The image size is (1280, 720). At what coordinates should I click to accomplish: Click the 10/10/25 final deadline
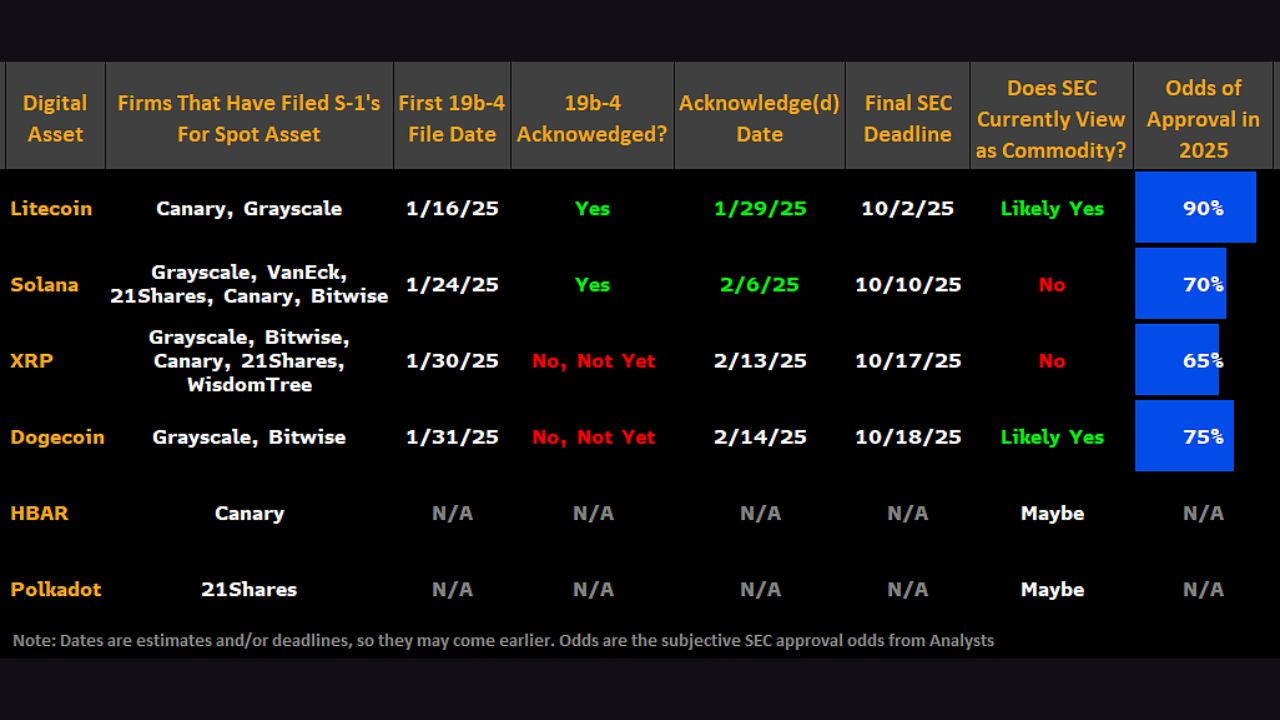[x=908, y=284]
